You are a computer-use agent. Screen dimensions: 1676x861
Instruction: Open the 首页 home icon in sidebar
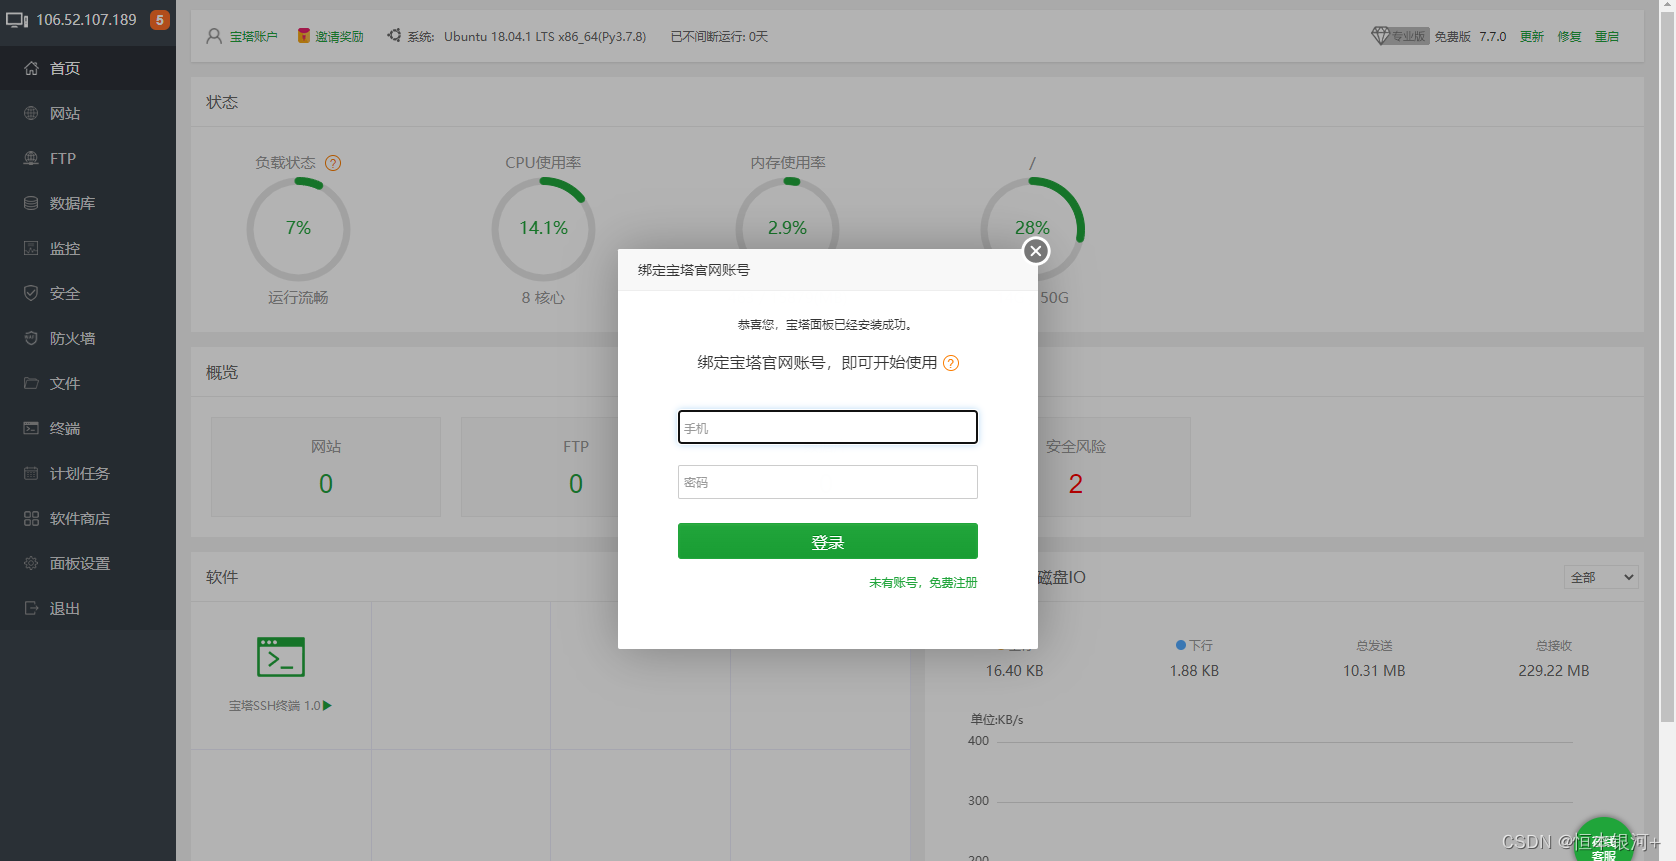pos(31,68)
